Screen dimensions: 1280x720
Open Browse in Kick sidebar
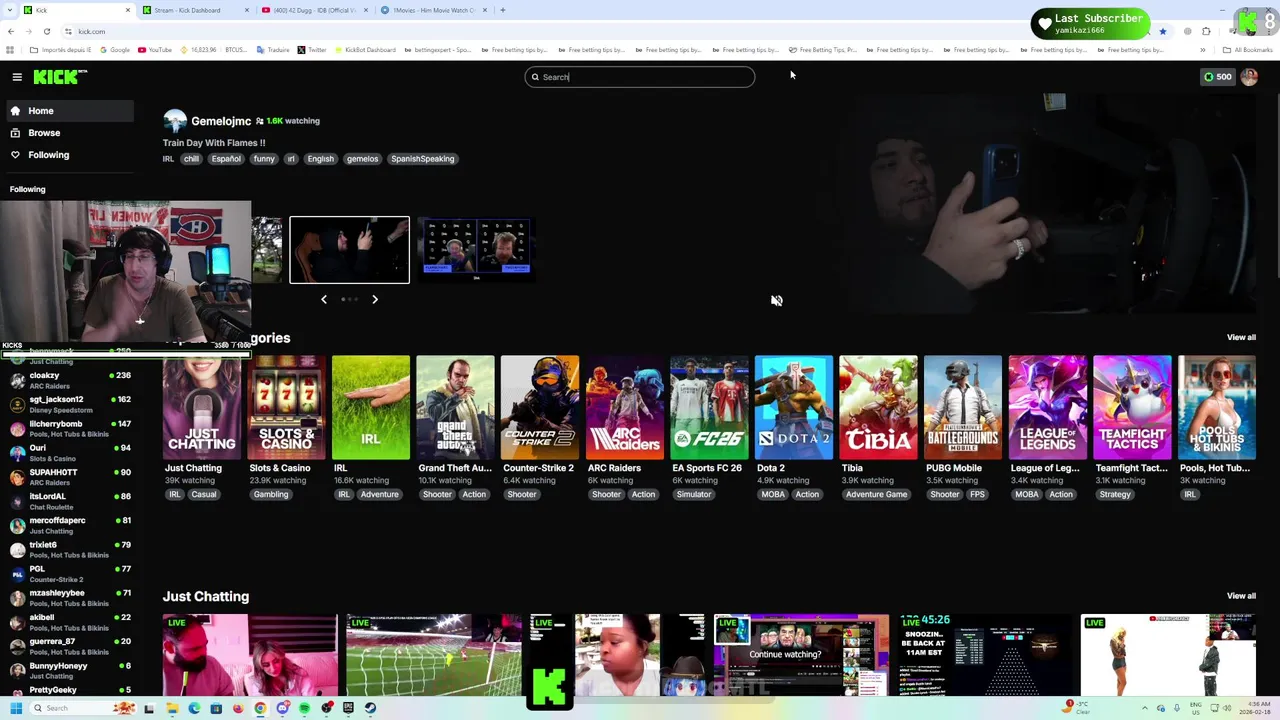pyautogui.click(x=68, y=133)
